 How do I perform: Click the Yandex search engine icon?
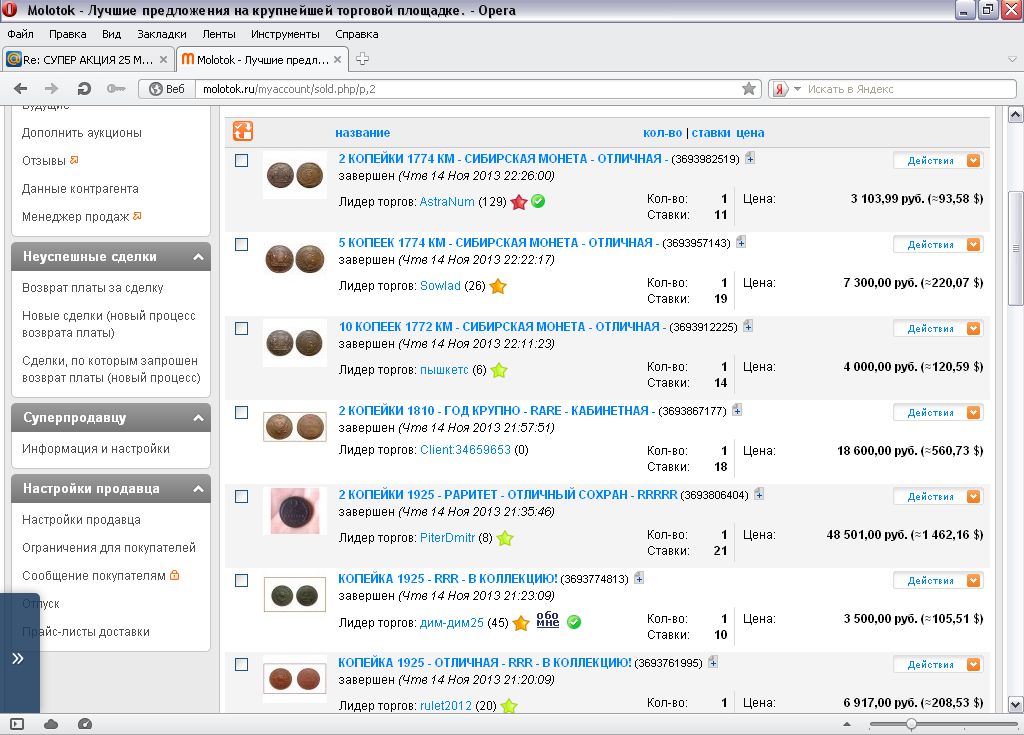(x=780, y=89)
